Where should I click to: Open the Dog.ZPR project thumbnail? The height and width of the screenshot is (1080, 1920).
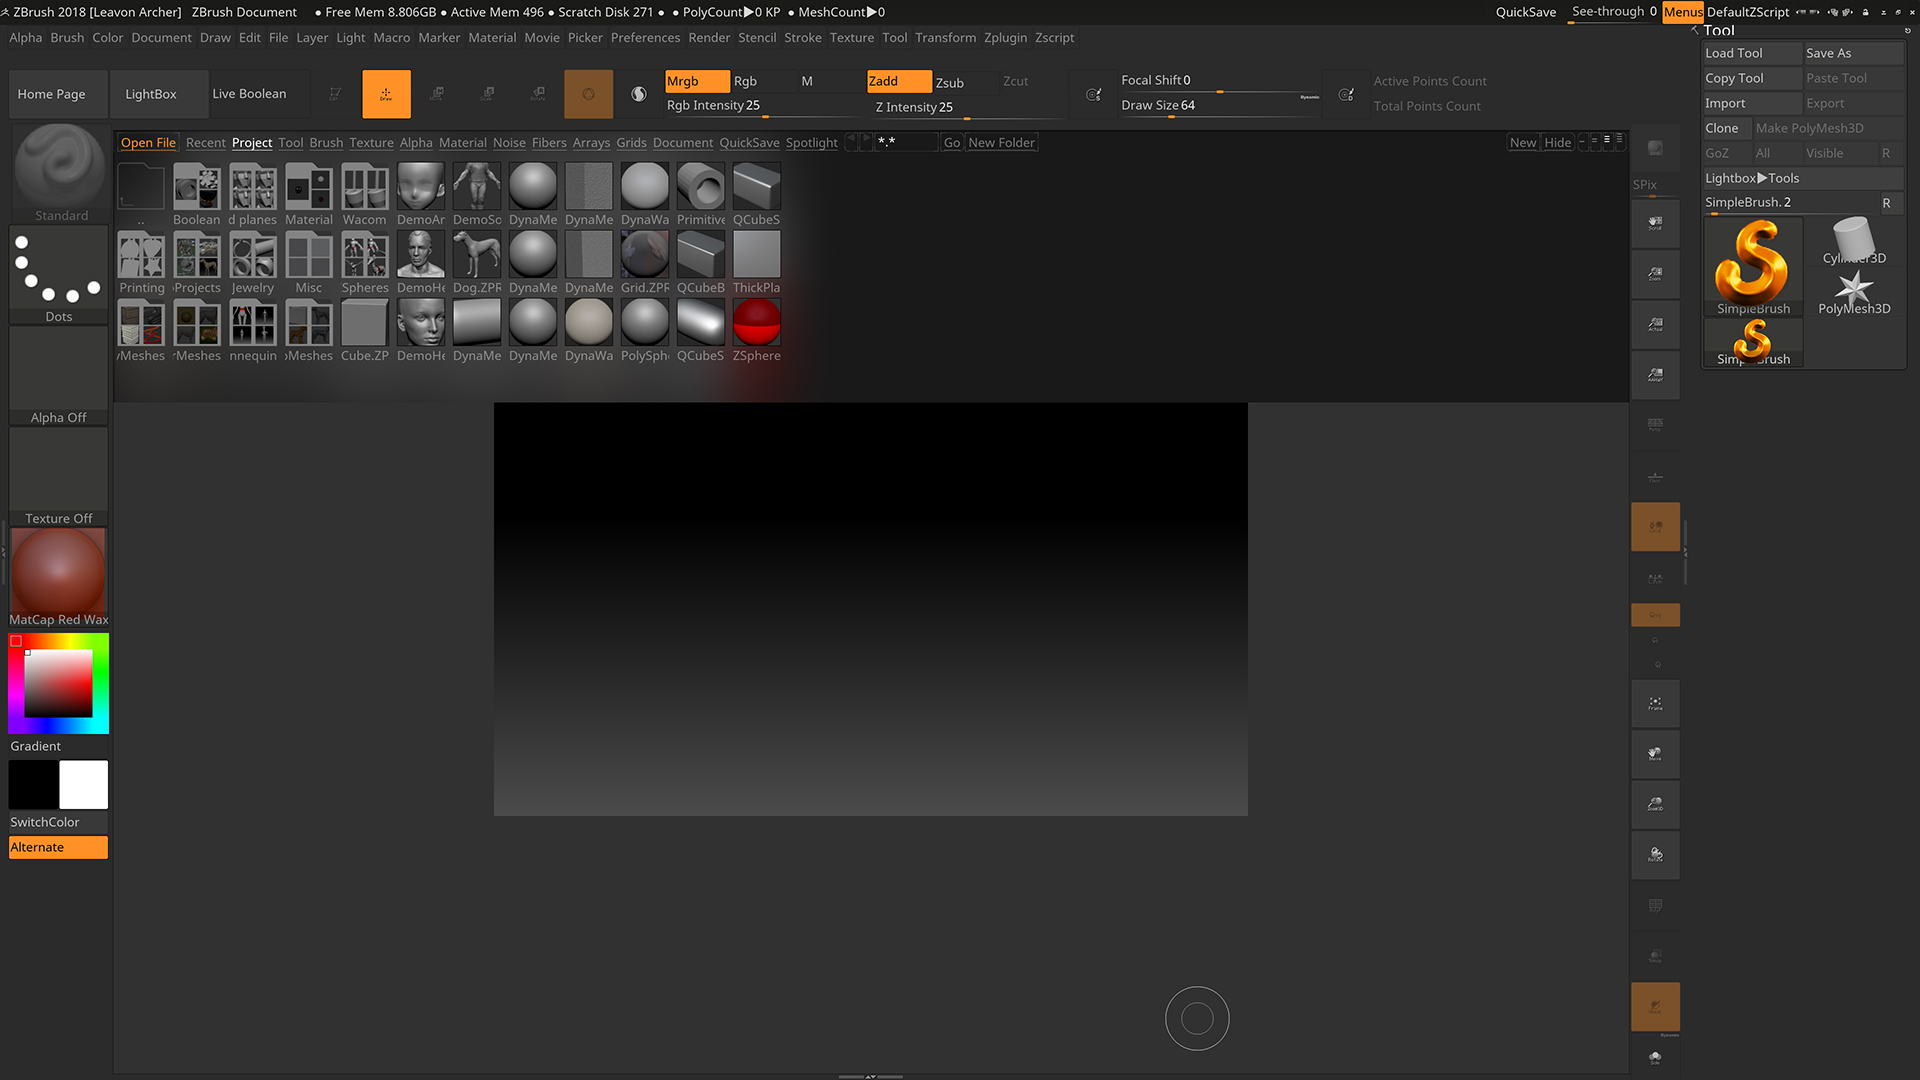[x=477, y=264]
